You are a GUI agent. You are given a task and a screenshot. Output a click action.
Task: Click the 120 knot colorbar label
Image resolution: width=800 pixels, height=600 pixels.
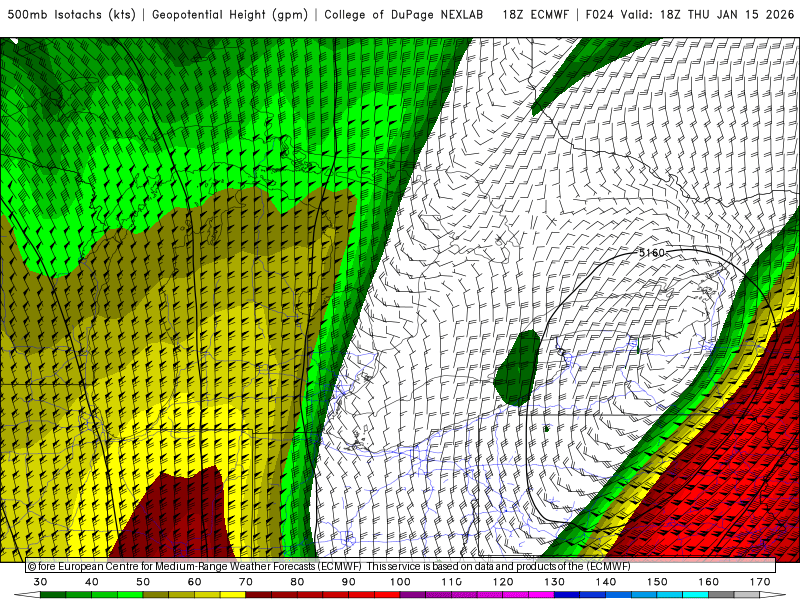[503, 582]
